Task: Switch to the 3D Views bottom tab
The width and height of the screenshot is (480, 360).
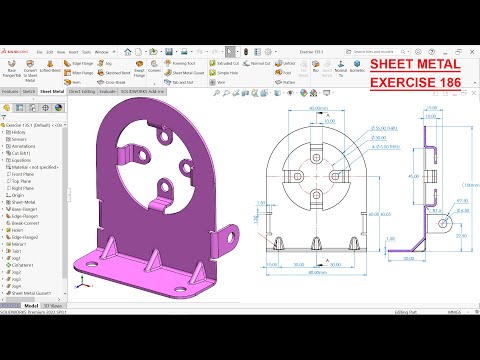Action: (x=53, y=306)
